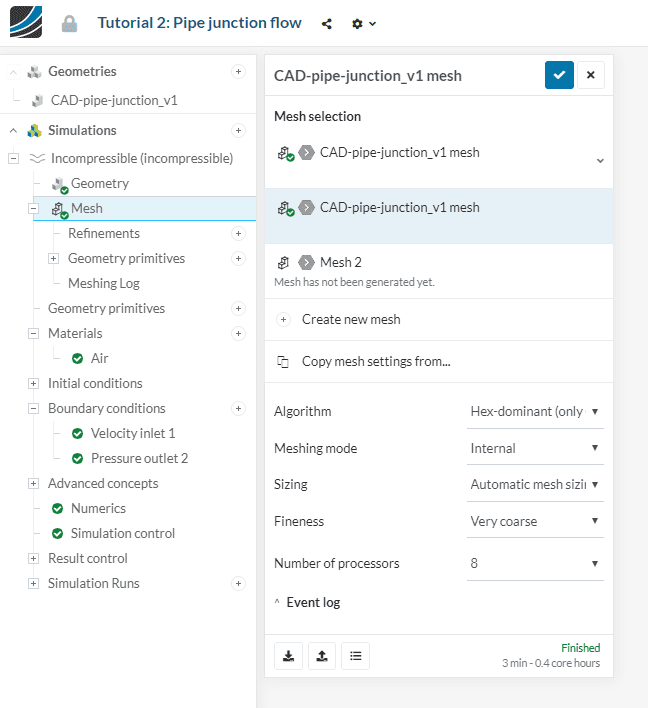648x708 pixels.
Task: Collapse the Materials tree node
Action: click(34, 333)
